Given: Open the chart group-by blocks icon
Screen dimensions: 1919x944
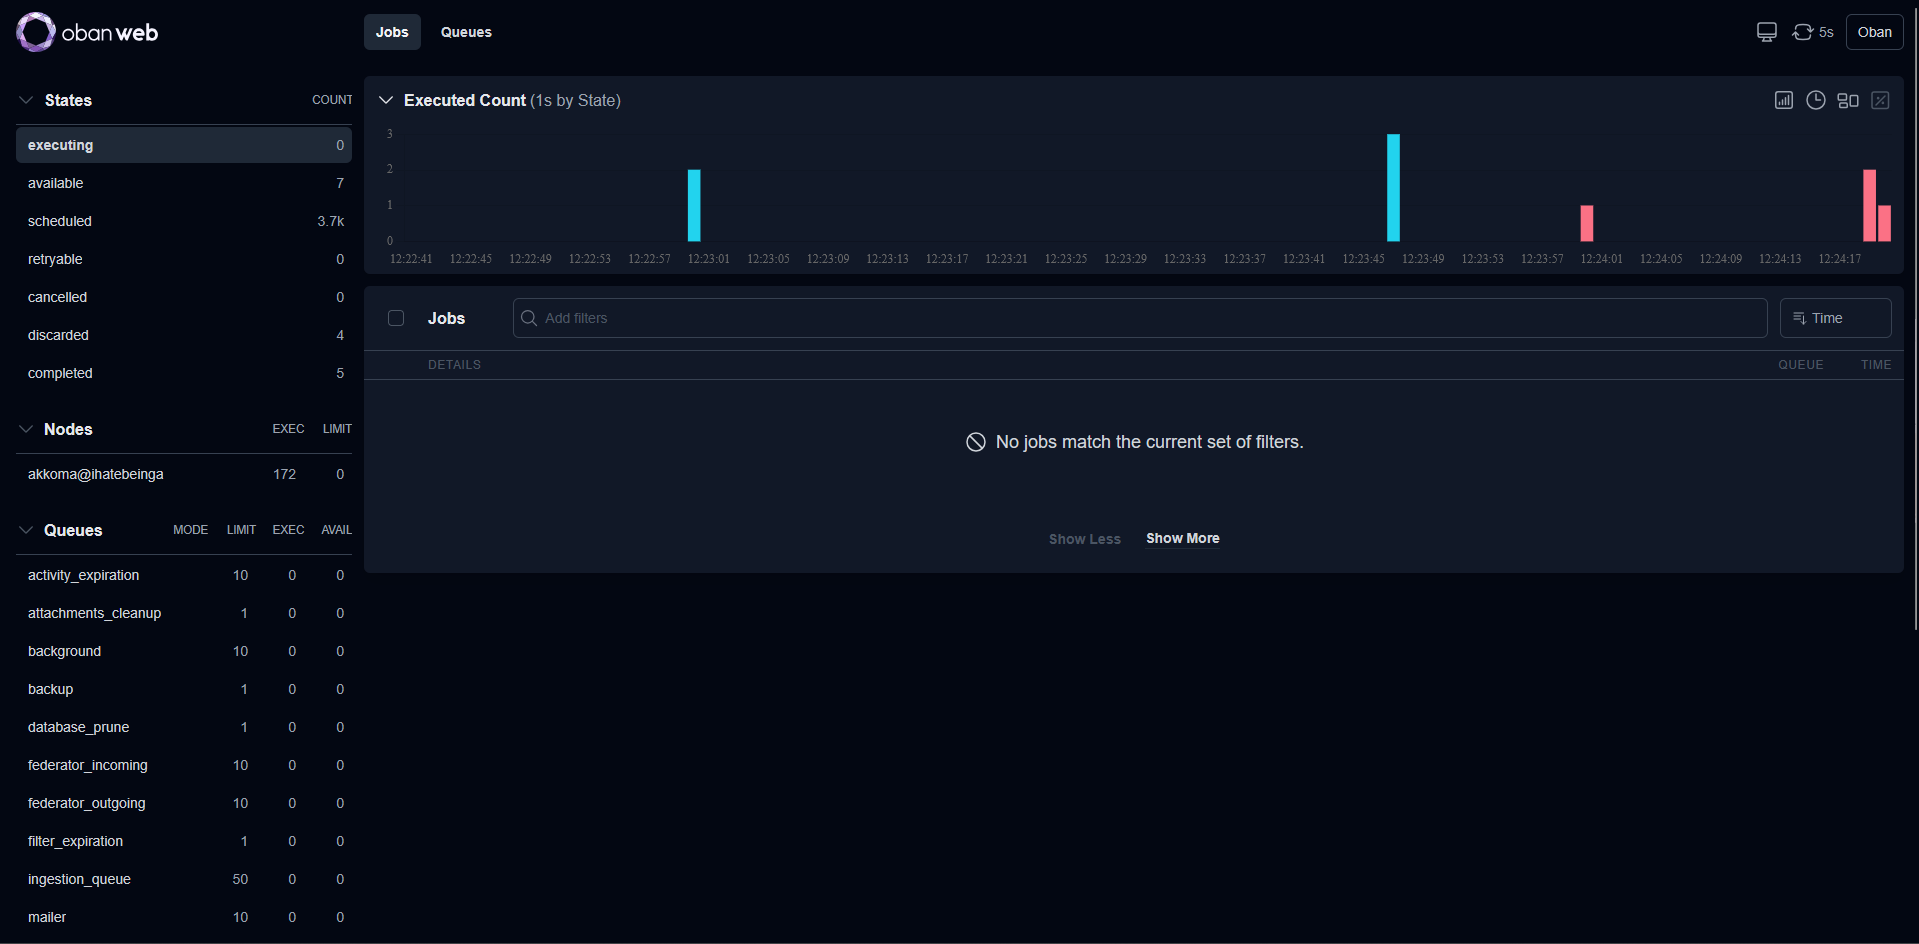Looking at the screenshot, I should [x=1848, y=100].
